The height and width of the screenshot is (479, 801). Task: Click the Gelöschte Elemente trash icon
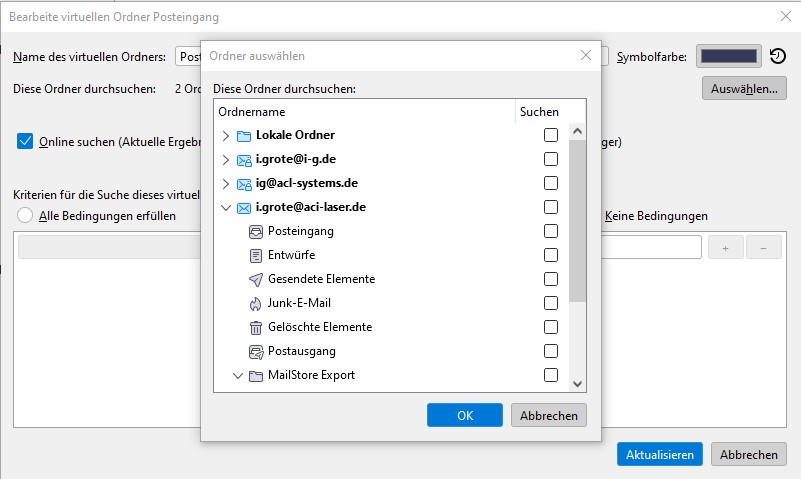click(x=256, y=327)
